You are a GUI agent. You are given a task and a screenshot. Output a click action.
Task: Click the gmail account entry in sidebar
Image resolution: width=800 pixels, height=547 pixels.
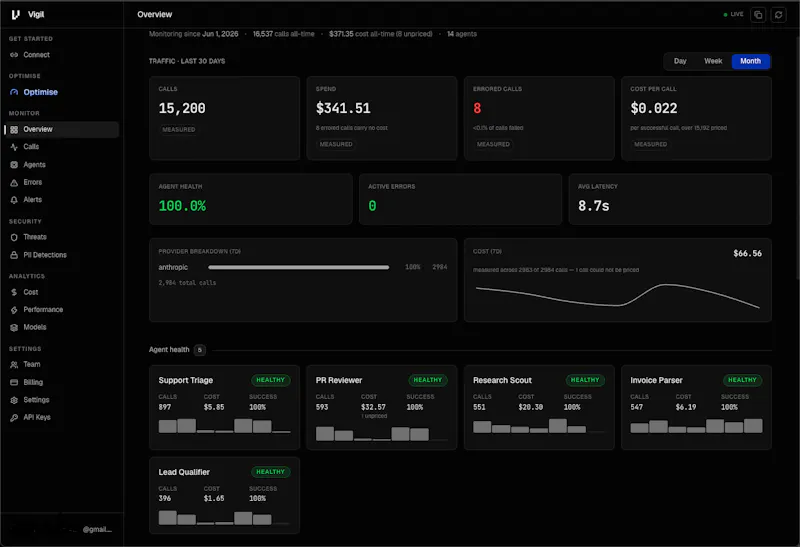pos(62,530)
